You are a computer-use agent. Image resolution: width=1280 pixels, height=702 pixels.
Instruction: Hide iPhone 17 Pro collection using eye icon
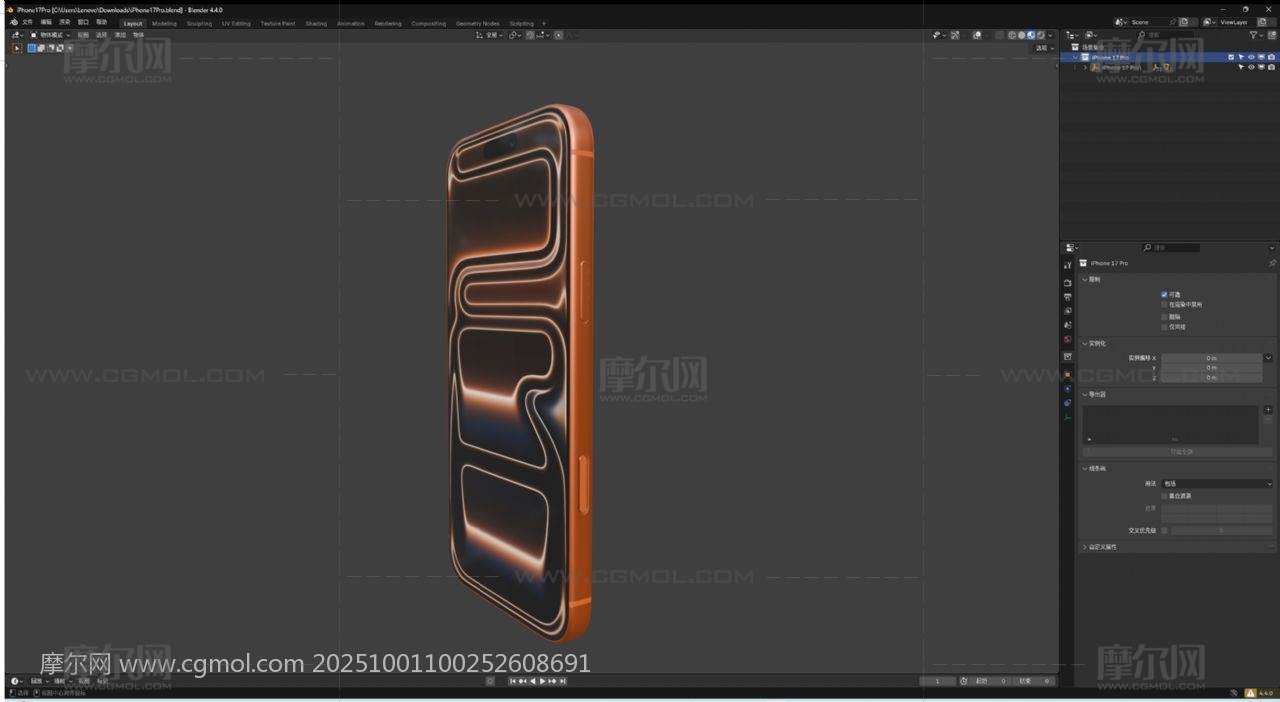[1250, 57]
